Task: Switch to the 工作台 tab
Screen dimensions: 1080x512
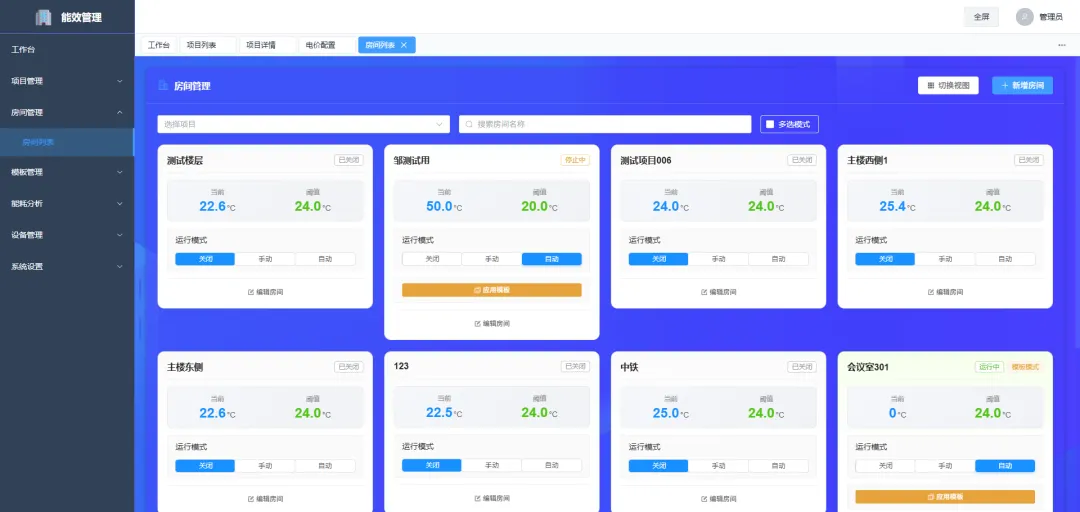Action: click(158, 45)
